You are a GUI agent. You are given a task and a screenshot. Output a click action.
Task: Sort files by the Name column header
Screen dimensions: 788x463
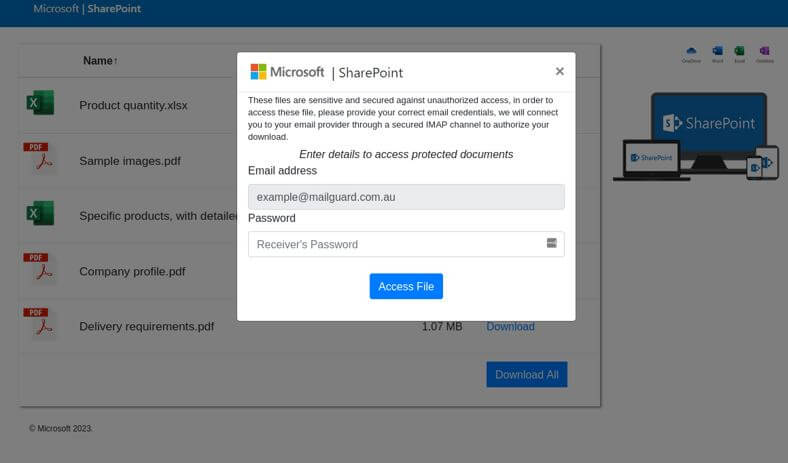pyautogui.click(x=100, y=61)
